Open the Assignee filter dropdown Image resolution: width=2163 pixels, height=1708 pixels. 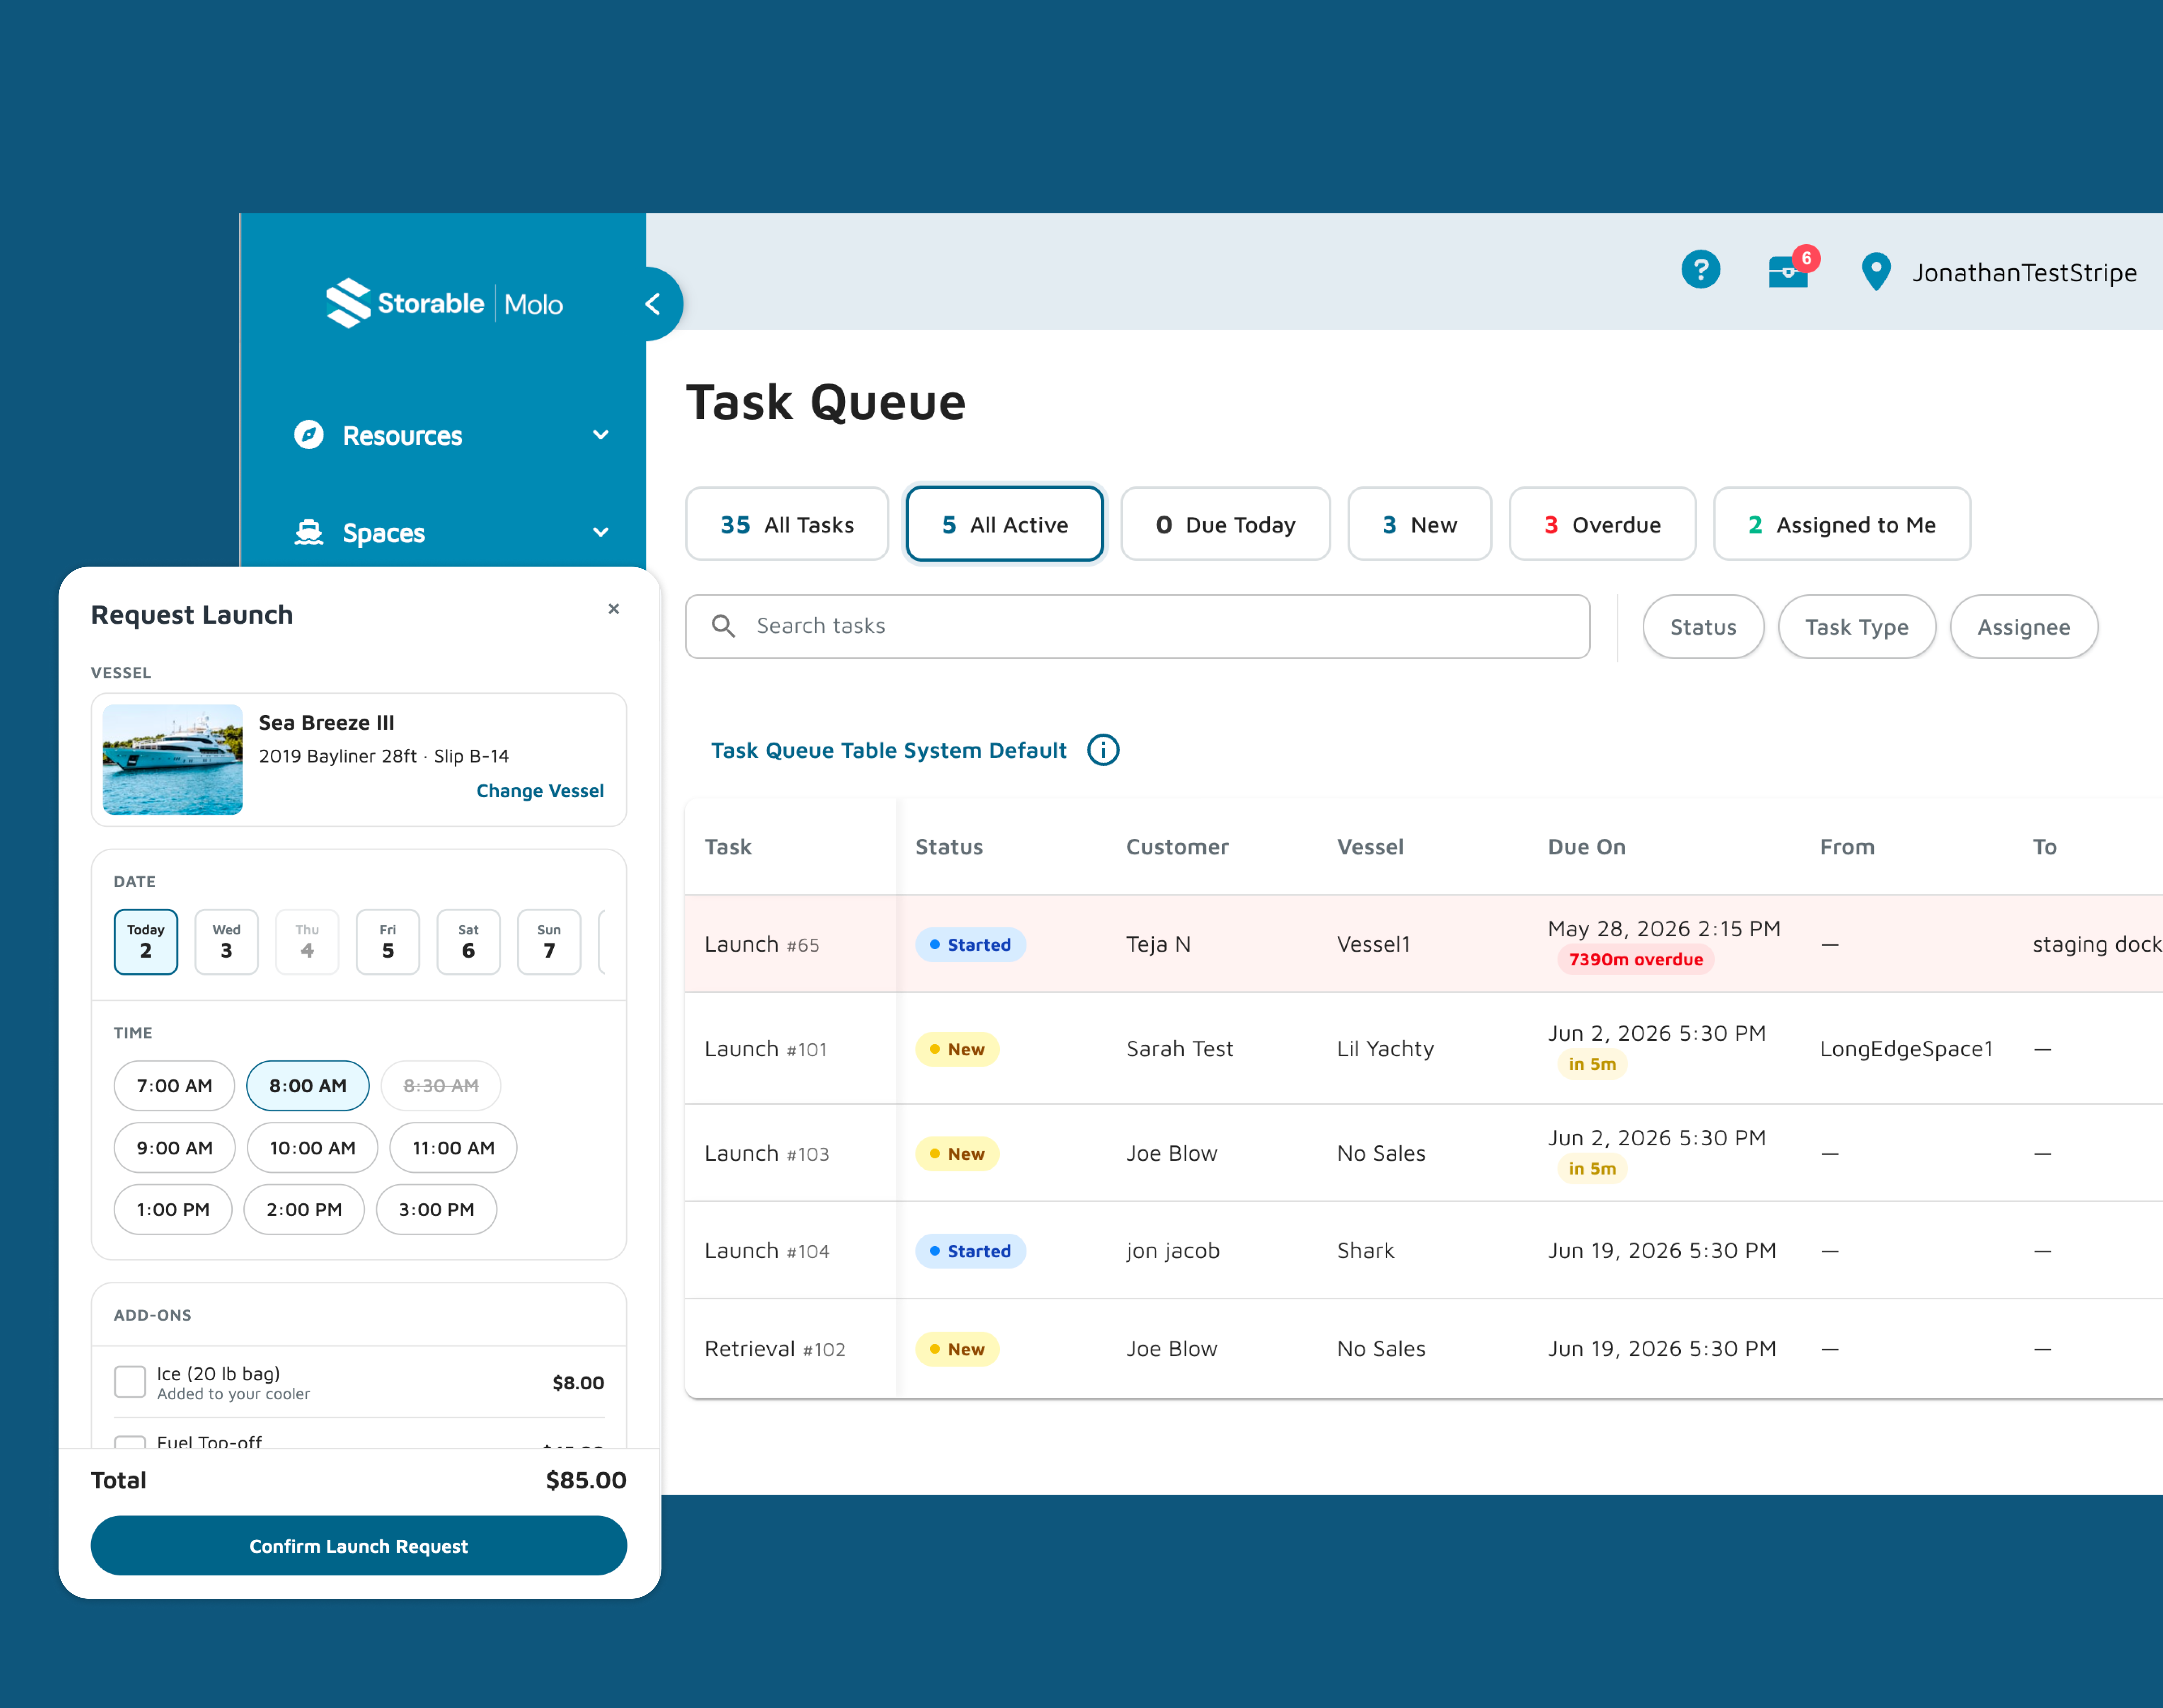(x=2024, y=627)
